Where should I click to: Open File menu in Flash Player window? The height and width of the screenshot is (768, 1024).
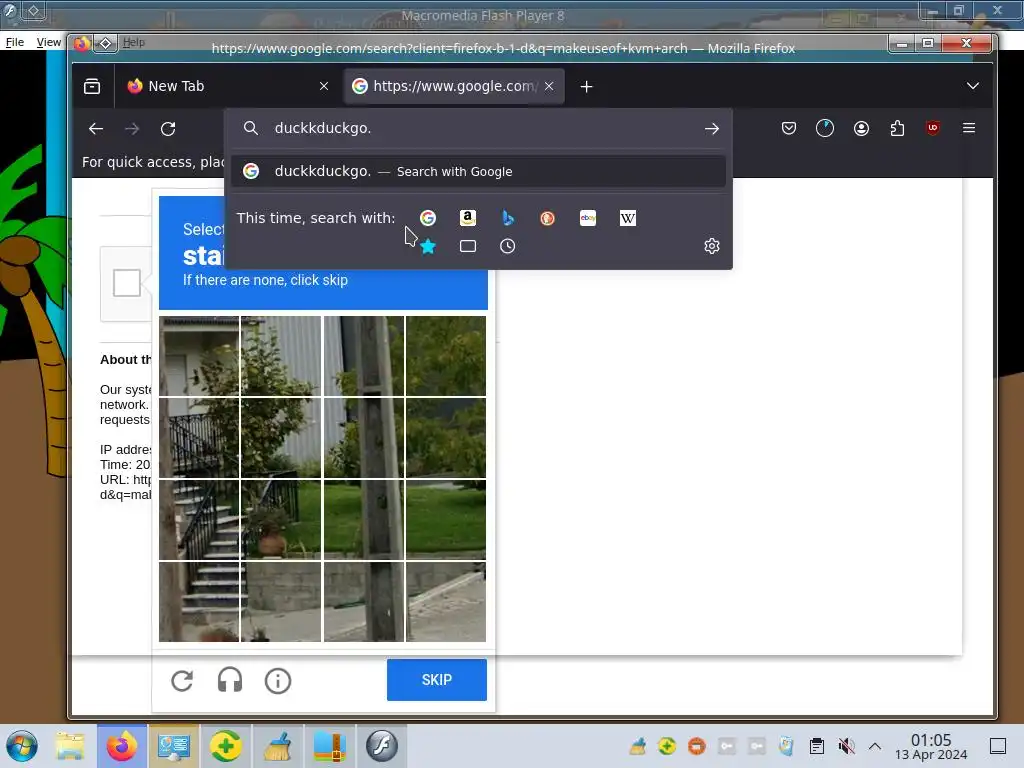pos(14,42)
